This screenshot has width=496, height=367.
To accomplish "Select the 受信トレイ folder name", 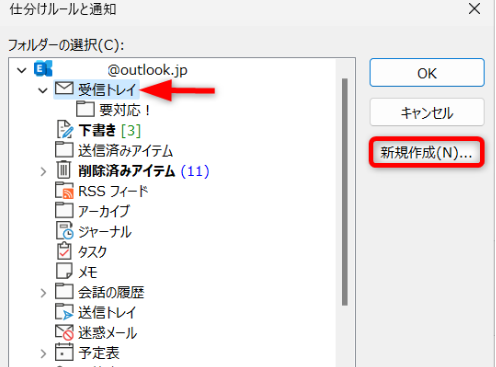I will [x=107, y=90].
